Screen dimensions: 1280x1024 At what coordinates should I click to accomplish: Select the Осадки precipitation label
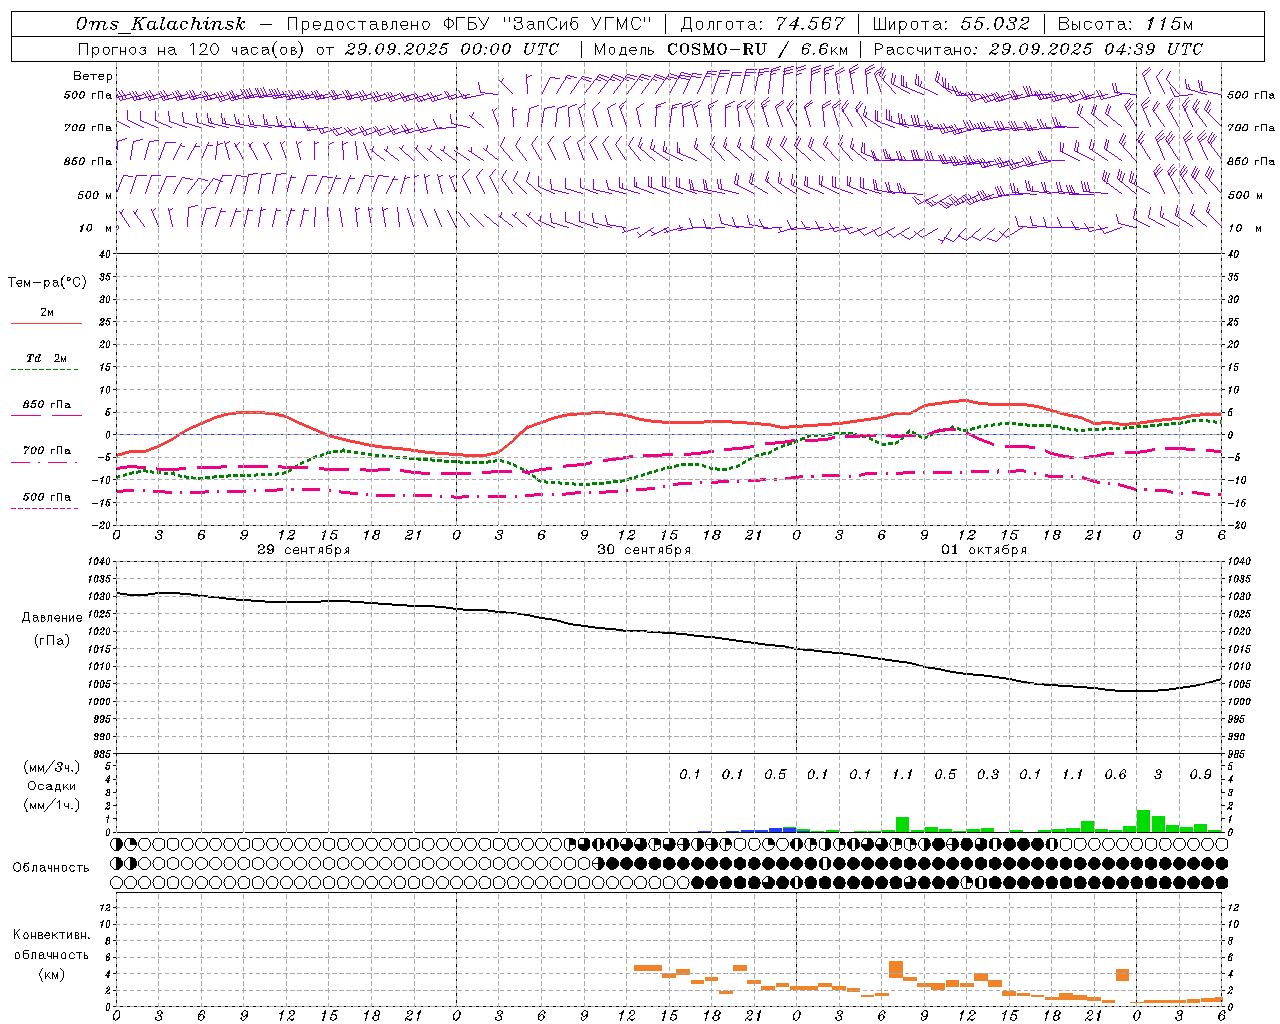[52, 786]
